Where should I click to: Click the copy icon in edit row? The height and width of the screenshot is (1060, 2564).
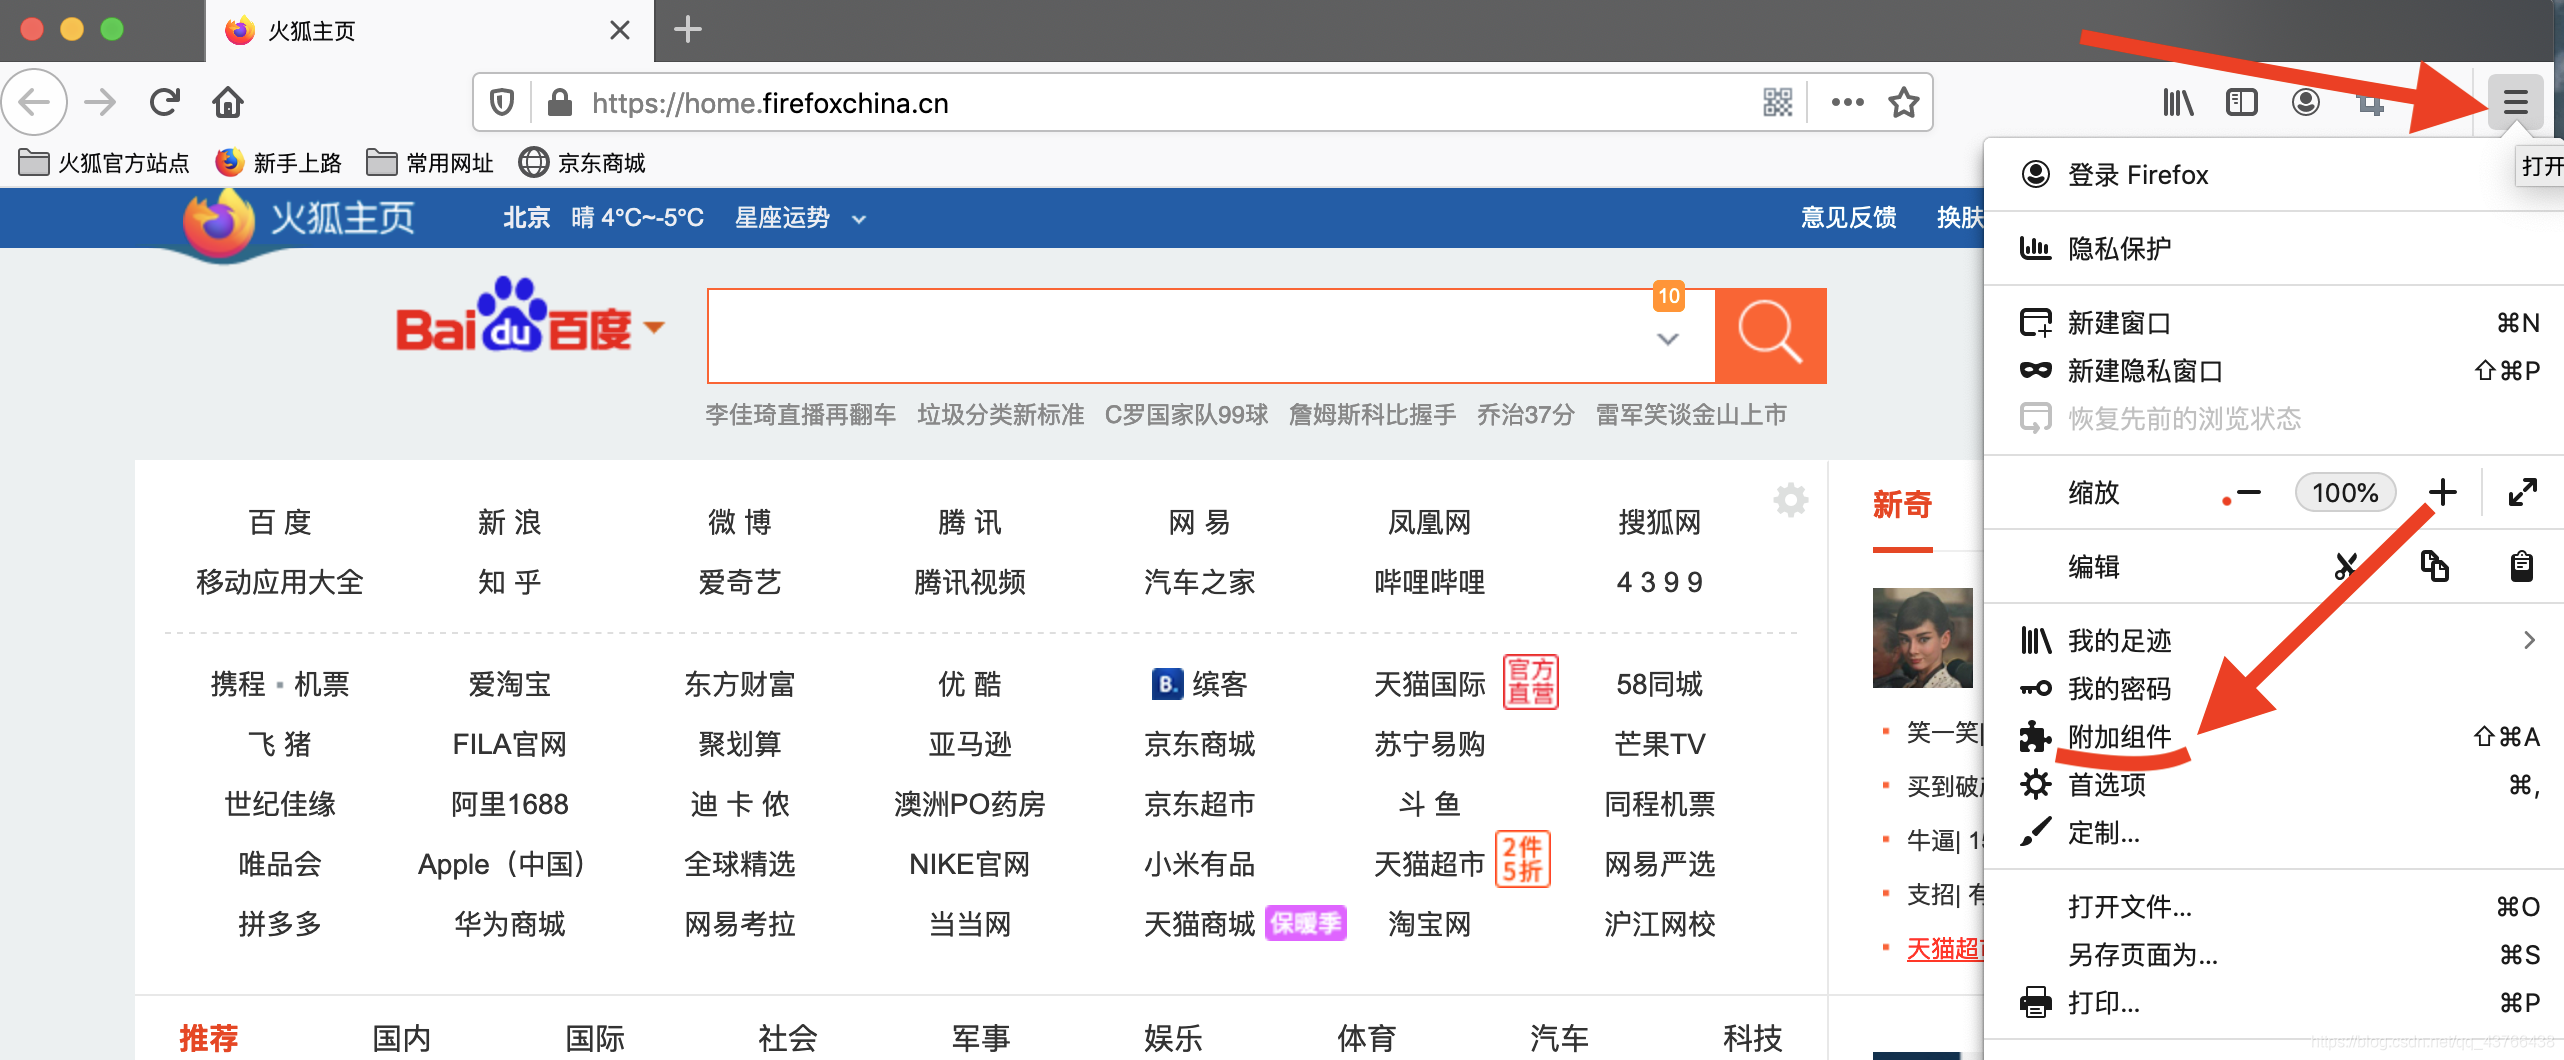pyautogui.click(x=2434, y=566)
